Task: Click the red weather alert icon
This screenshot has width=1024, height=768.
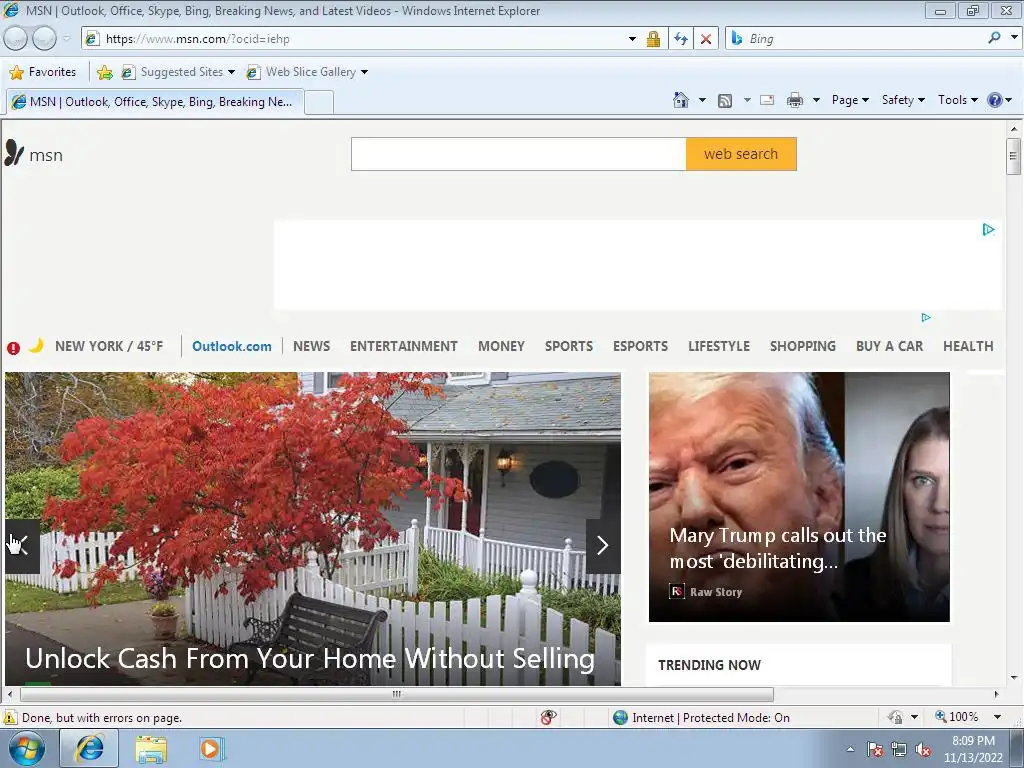Action: tap(13, 348)
